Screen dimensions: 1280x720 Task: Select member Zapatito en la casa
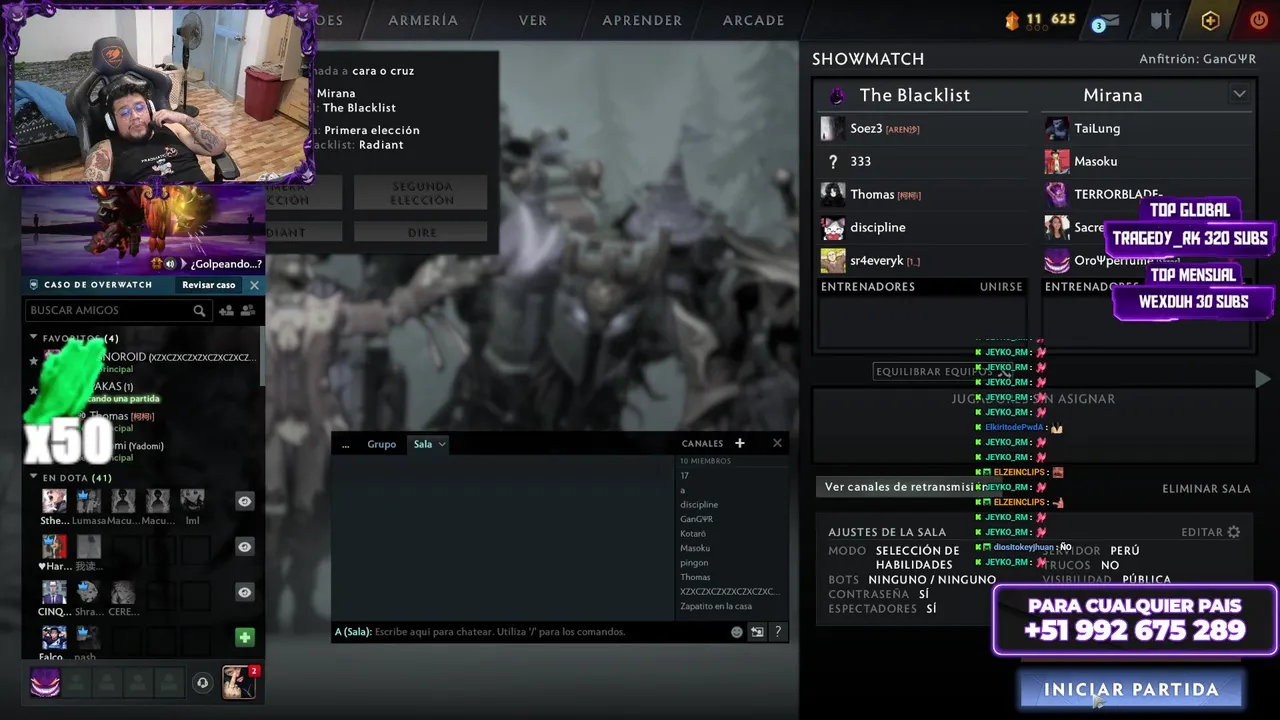coord(716,606)
